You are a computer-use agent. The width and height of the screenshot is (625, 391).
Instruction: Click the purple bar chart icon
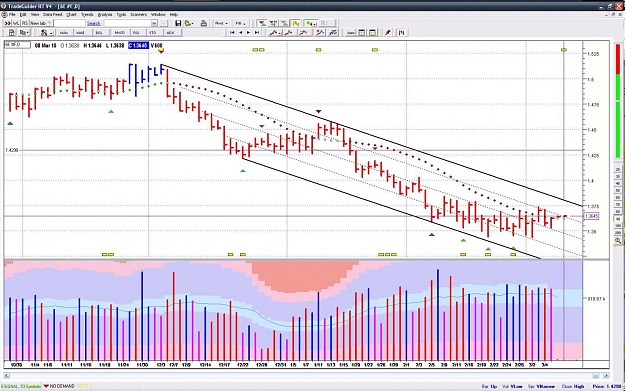pyautogui.click(x=401, y=33)
